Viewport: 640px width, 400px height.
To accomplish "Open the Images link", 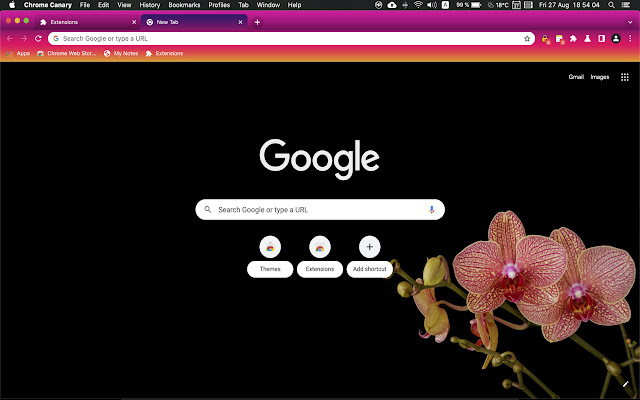I will [x=600, y=76].
